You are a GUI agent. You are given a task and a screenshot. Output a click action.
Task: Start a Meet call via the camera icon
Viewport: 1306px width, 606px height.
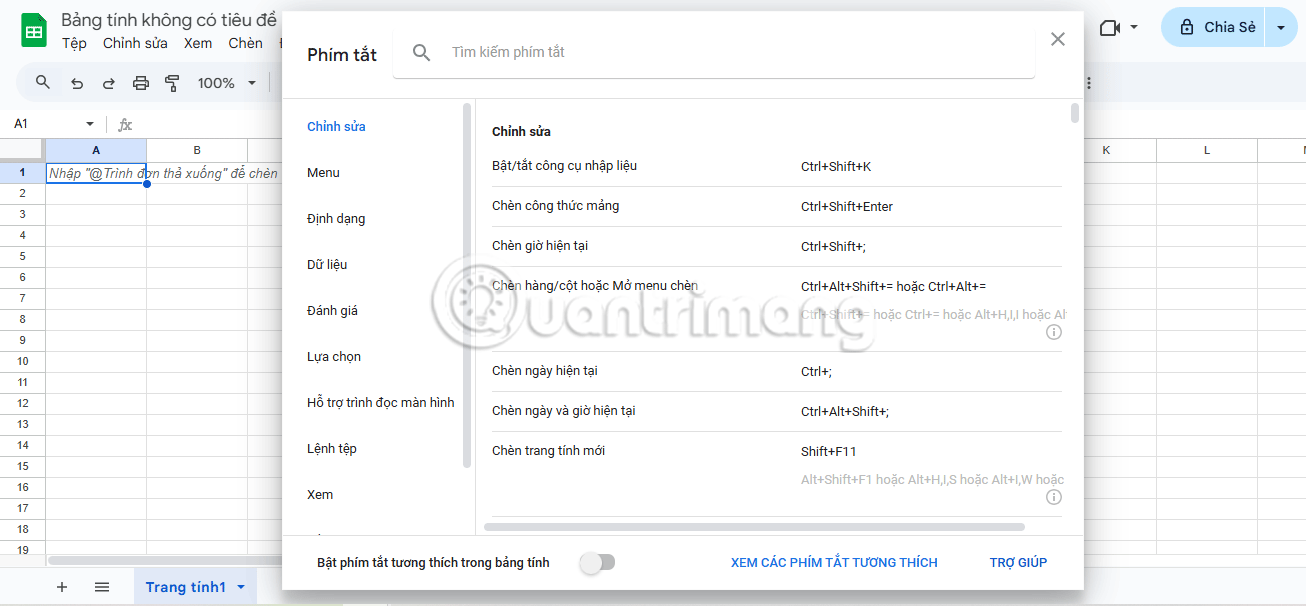click(x=1109, y=27)
